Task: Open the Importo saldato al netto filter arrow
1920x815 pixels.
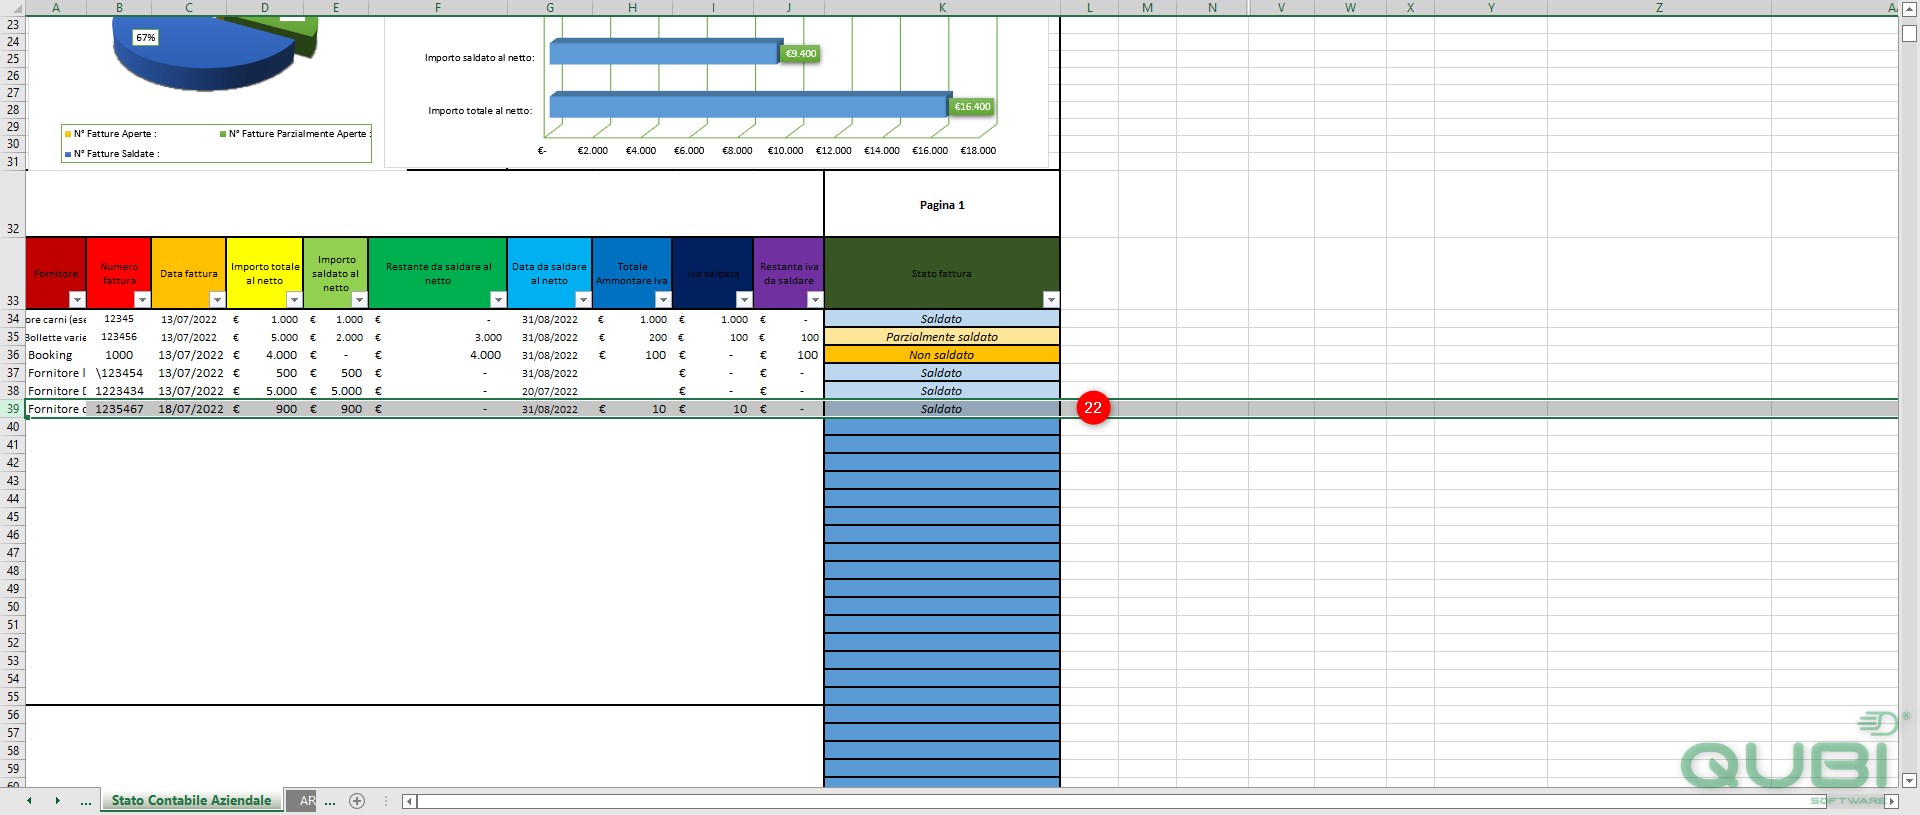Action: [x=359, y=300]
